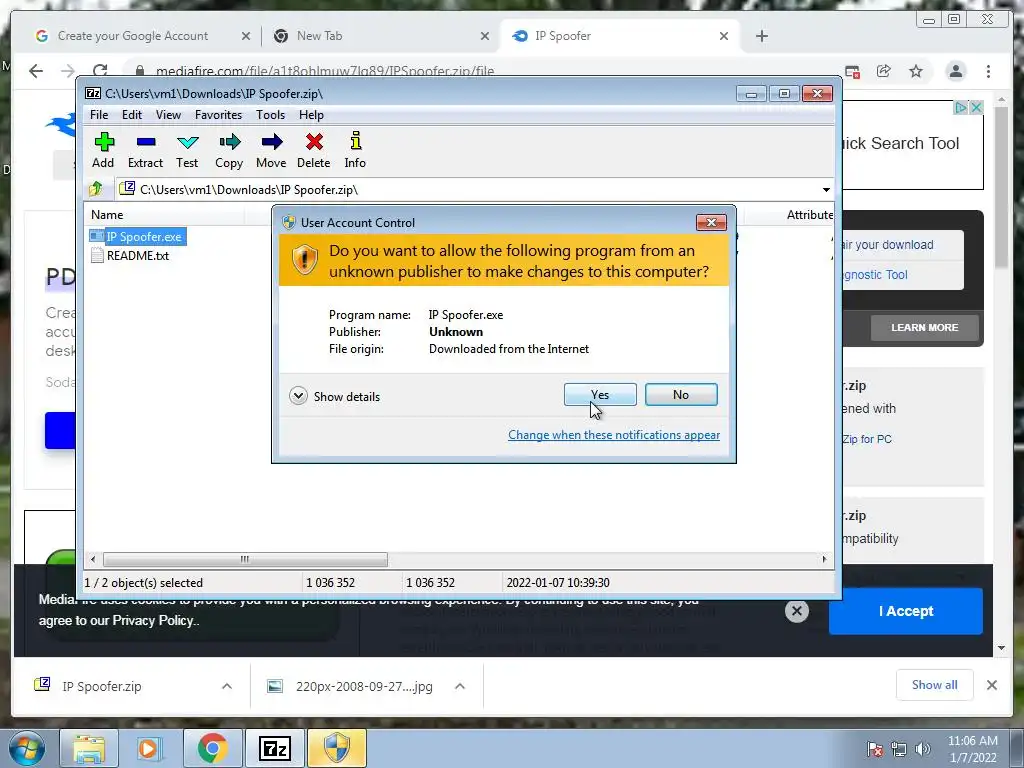The image size is (1024, 768).
Task: Click the share page icon in Chrome
Action: pos(884,71)
